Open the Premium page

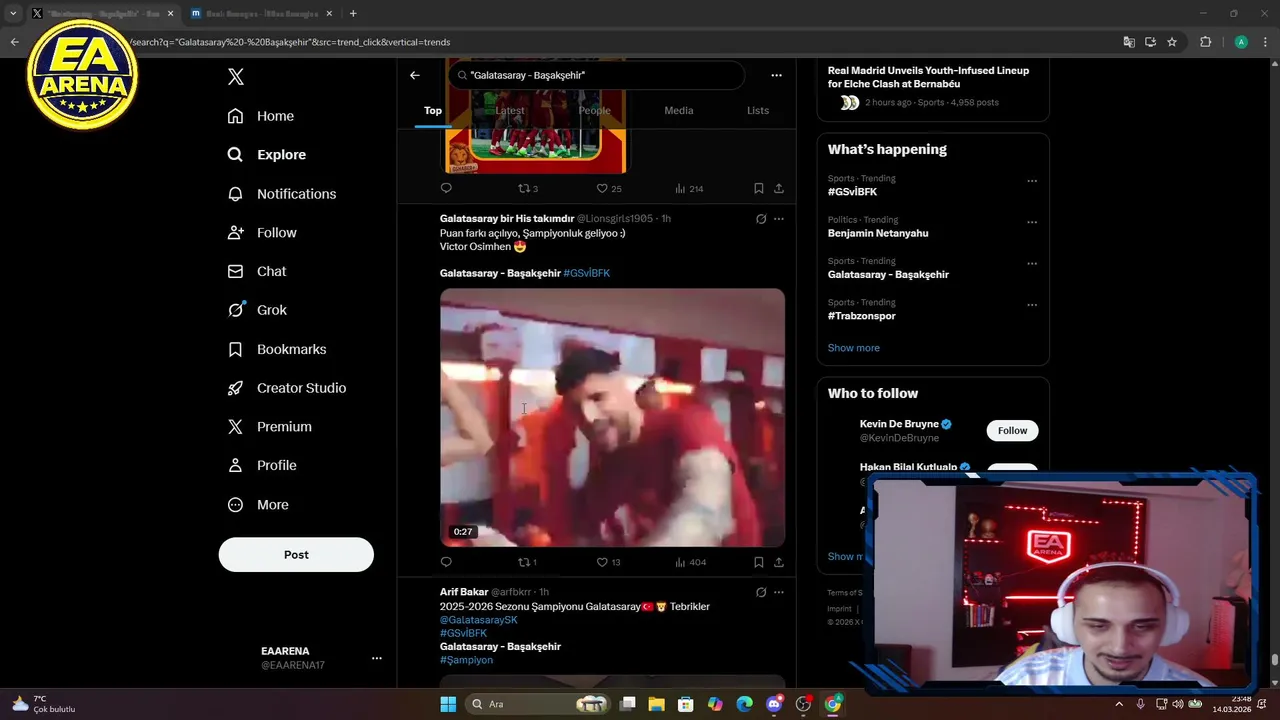[x=269, y=427]
